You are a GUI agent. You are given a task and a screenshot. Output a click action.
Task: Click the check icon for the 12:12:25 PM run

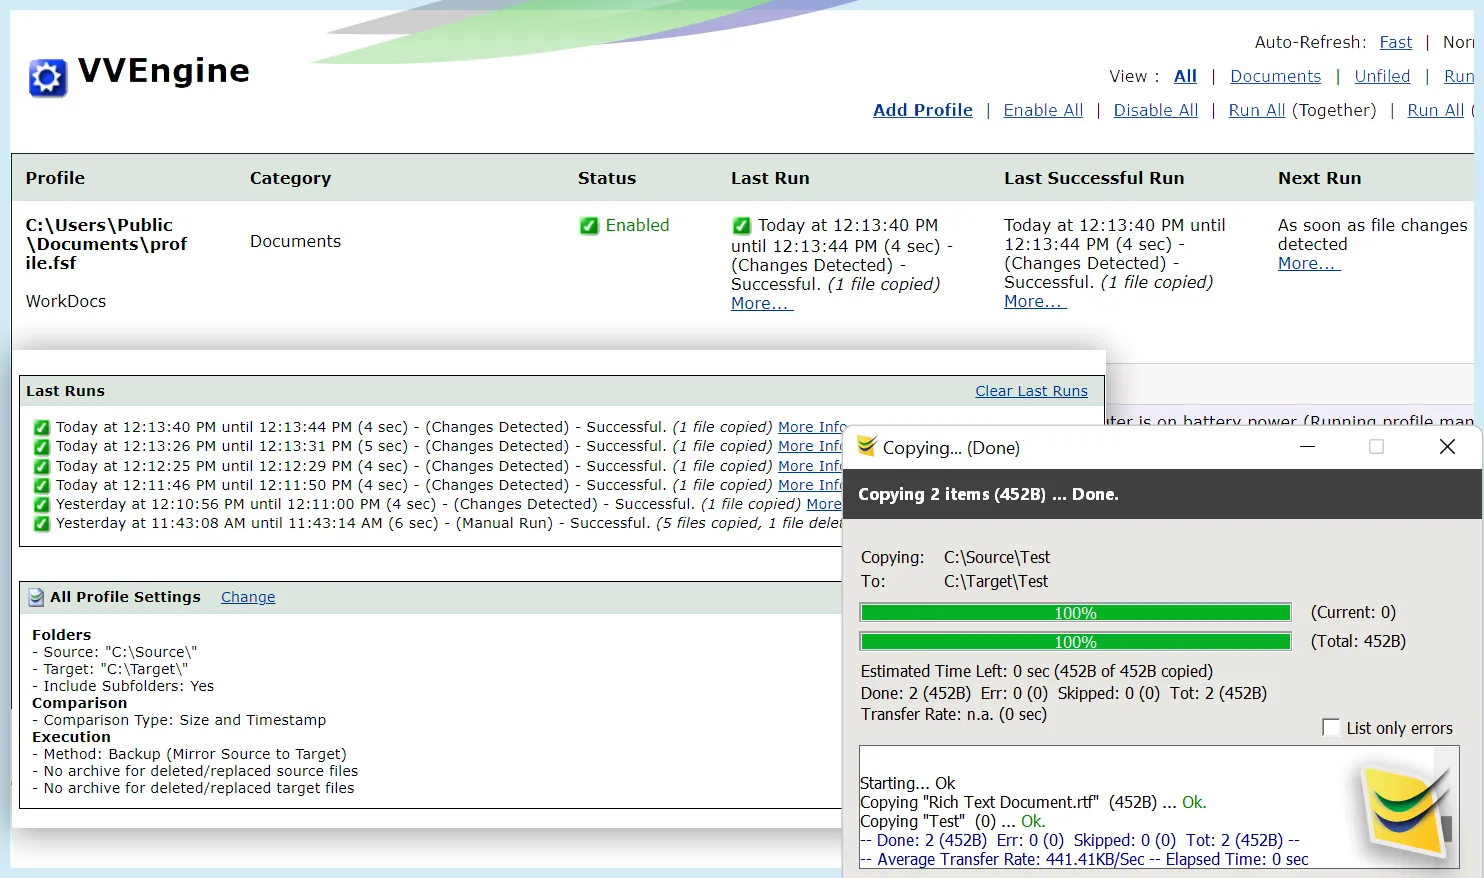click(x=41, y=467)
